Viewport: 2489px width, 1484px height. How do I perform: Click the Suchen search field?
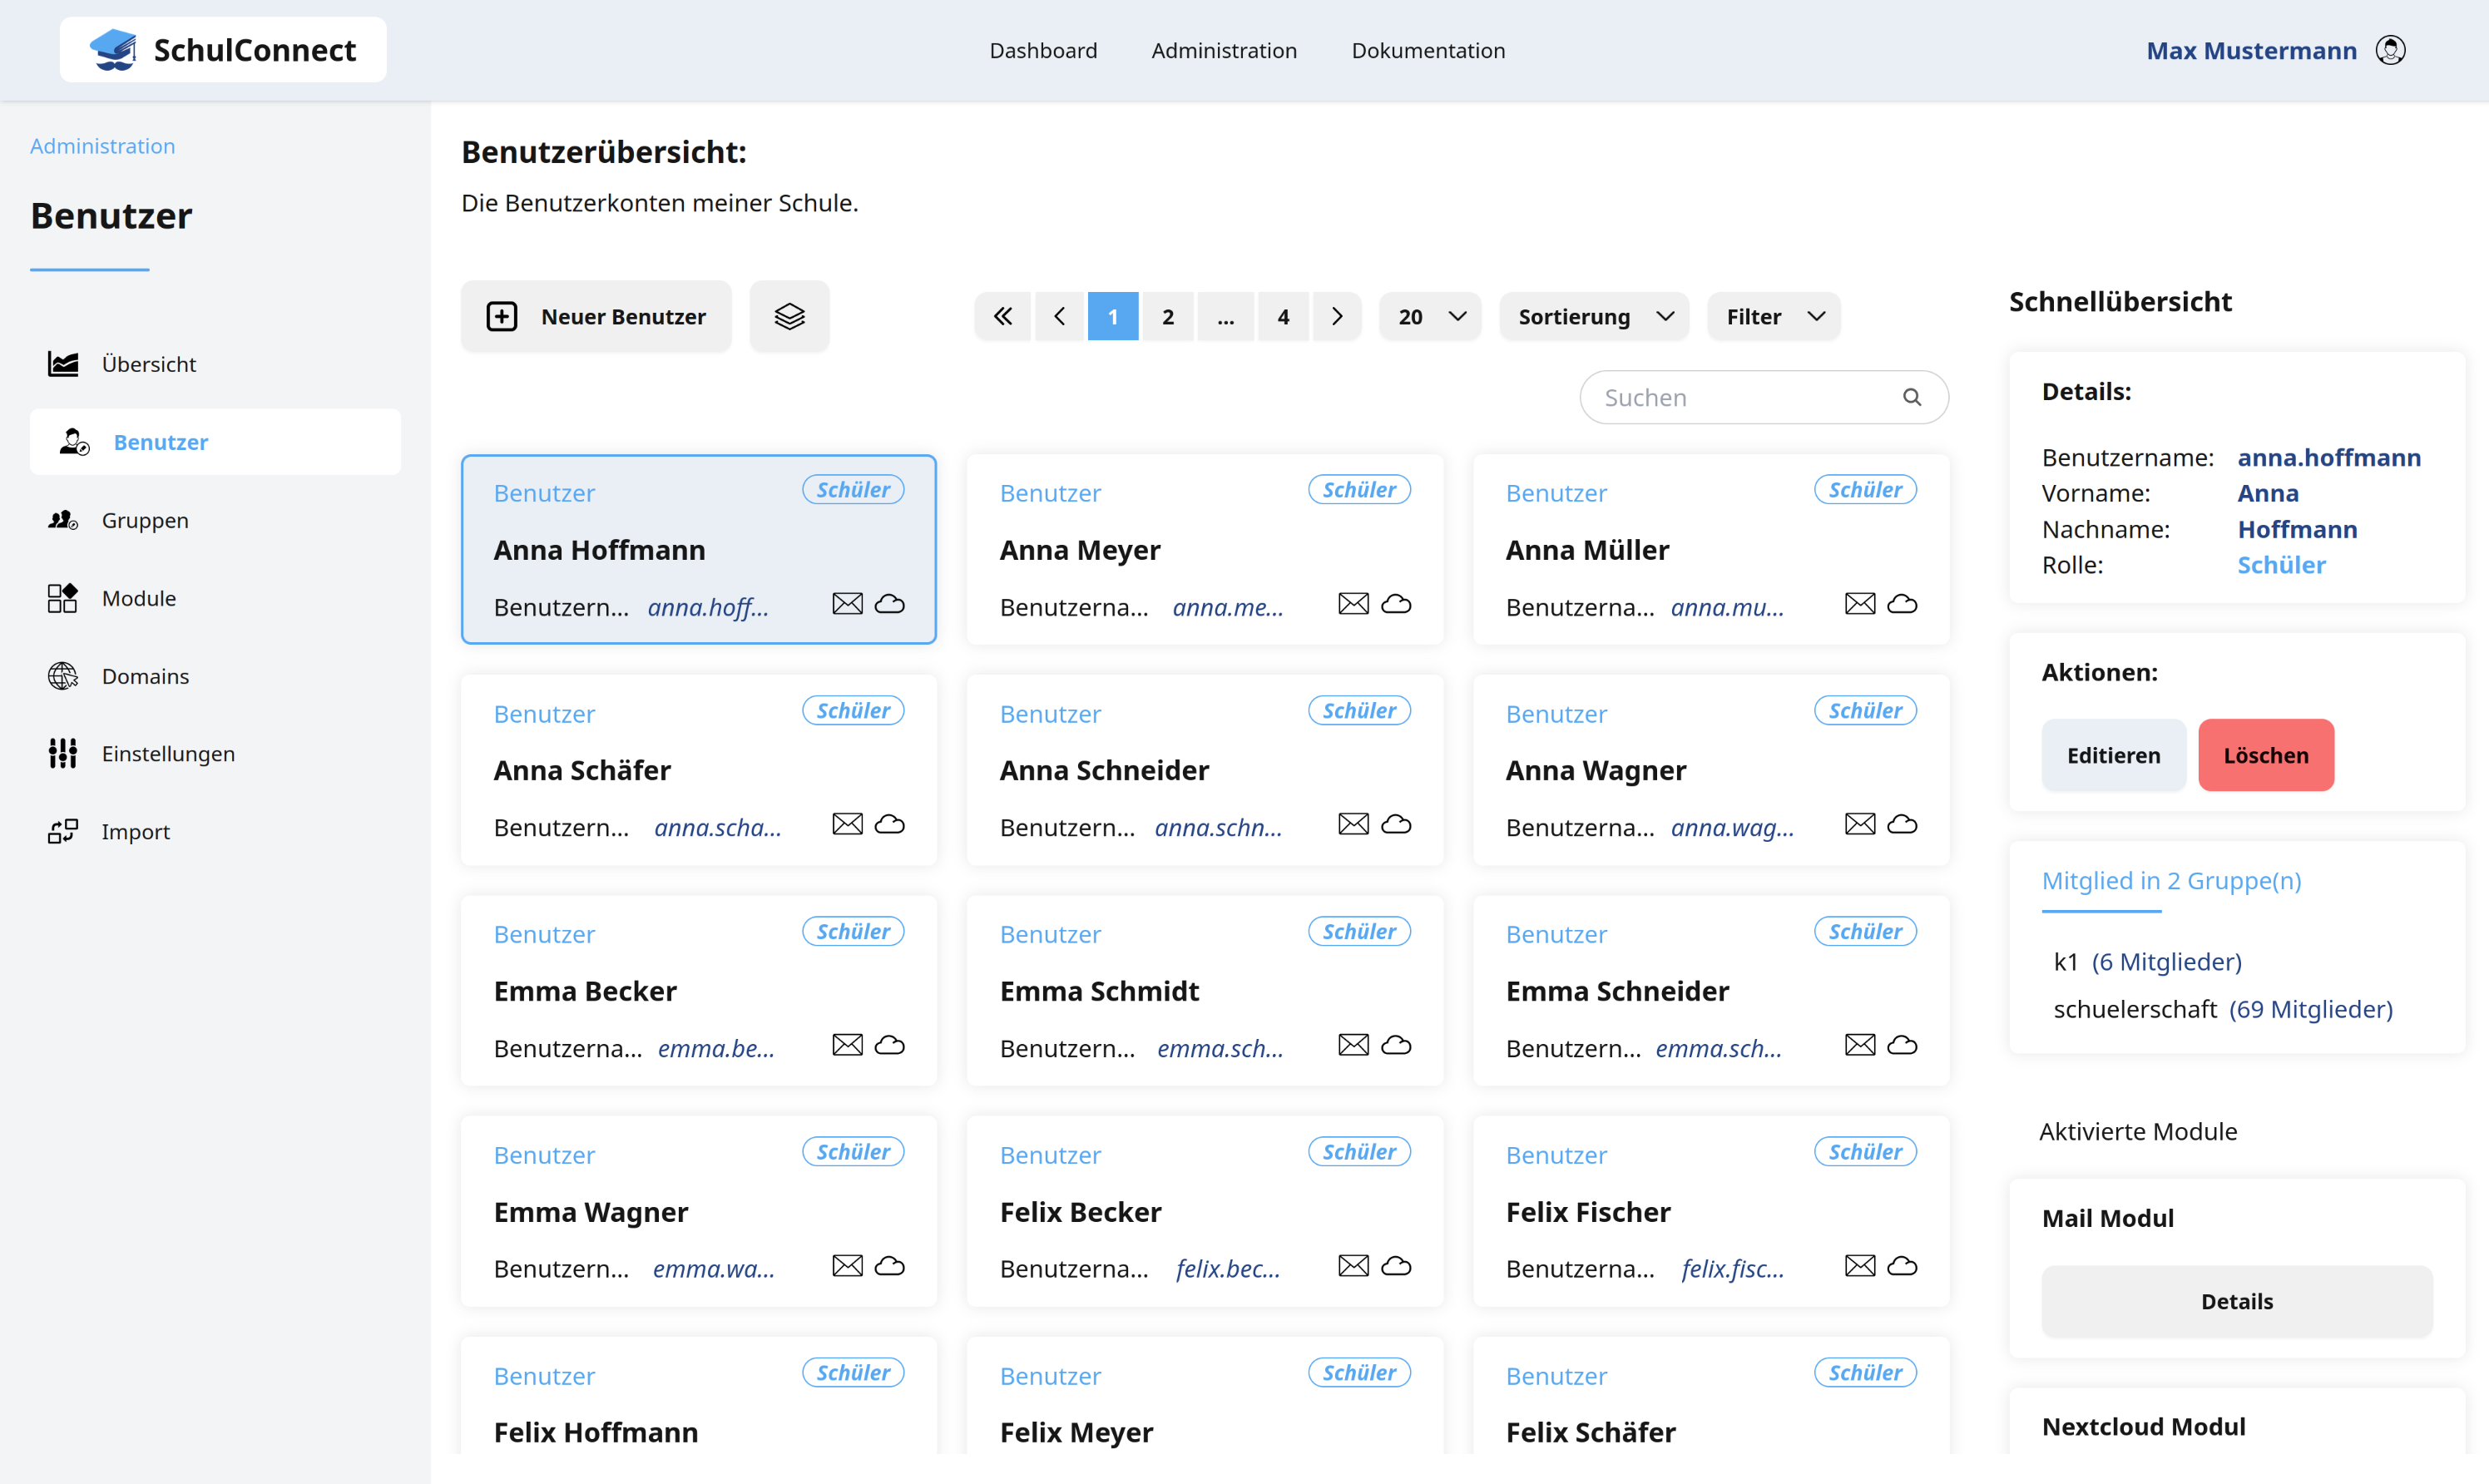[1764, 397]
